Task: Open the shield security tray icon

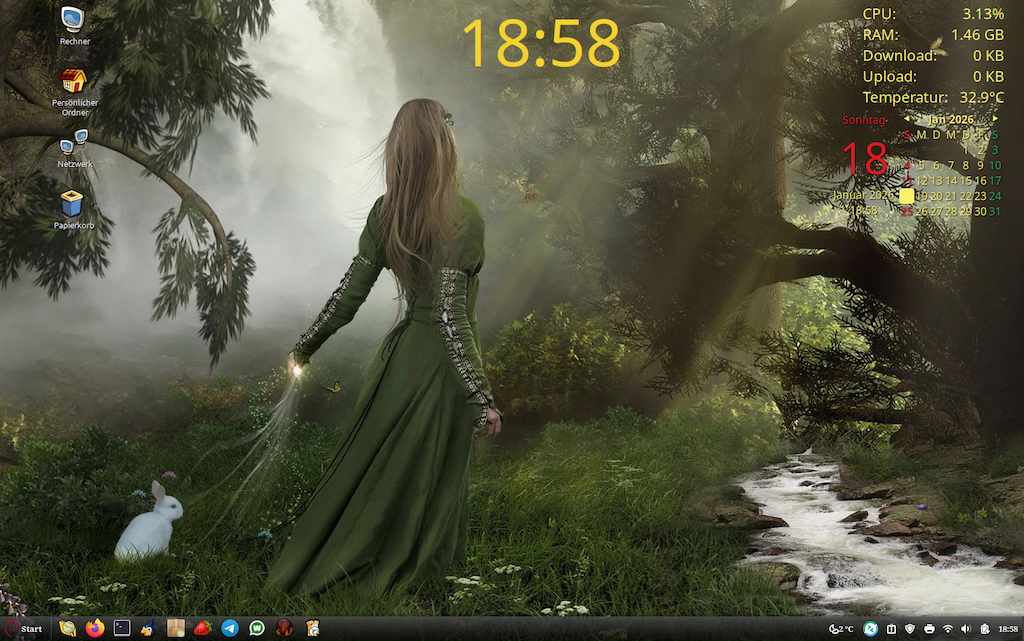Action: coord(911,628)
